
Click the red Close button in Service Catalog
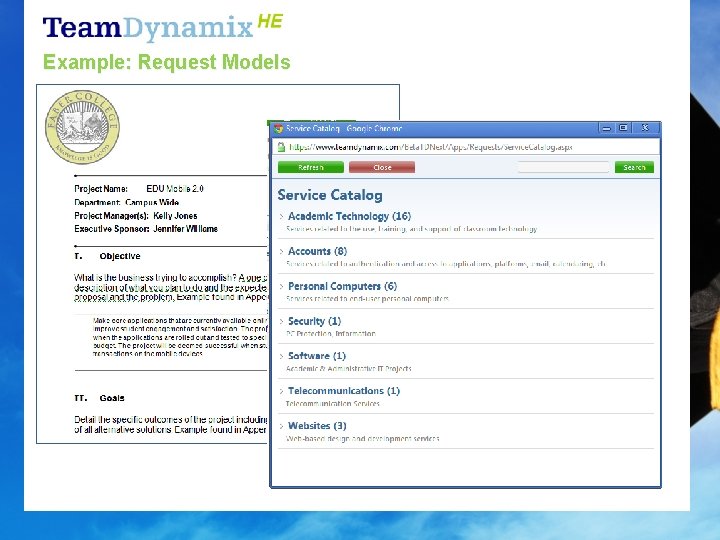point(382,167)
